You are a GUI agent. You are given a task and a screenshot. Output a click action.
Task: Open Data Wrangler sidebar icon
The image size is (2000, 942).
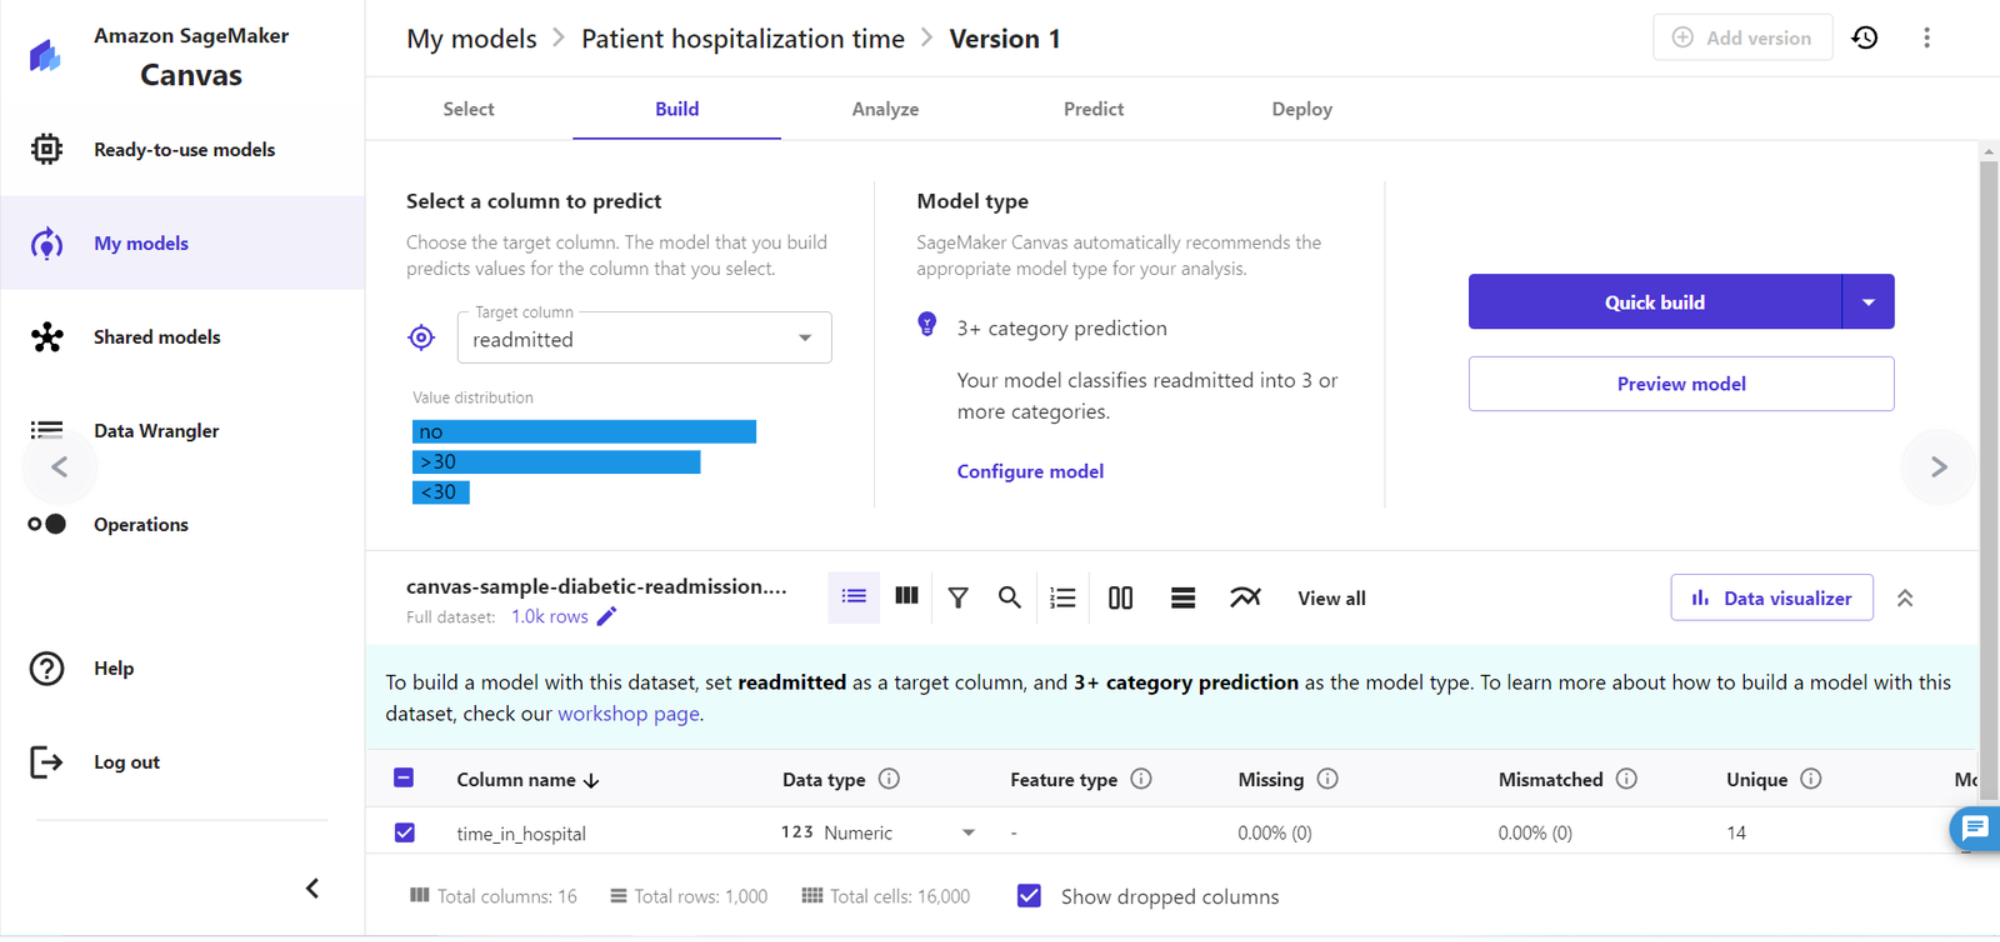click(x=46, y=430)
